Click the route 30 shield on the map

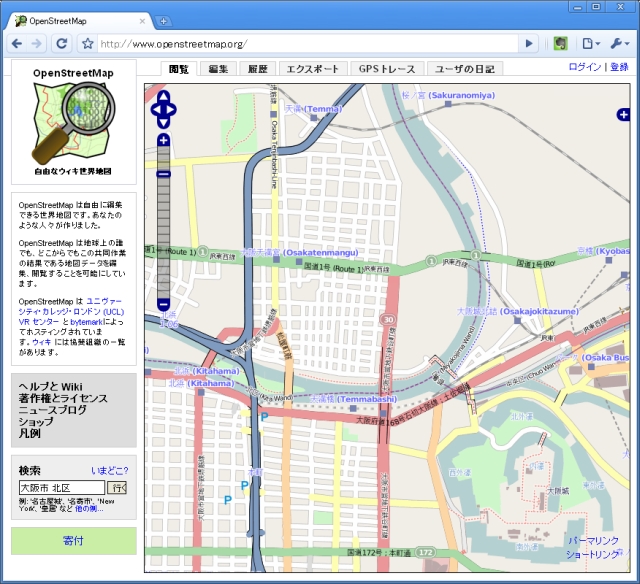[388, 320]
